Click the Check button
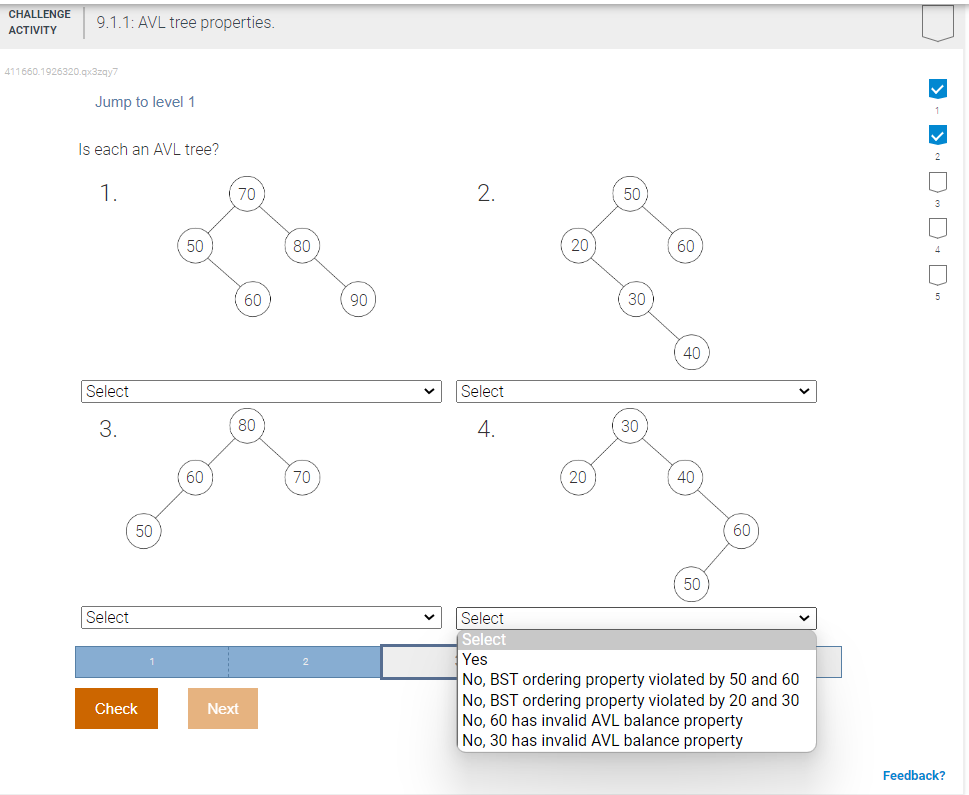Viewport: 969px width, 795px height. (116, 708)
